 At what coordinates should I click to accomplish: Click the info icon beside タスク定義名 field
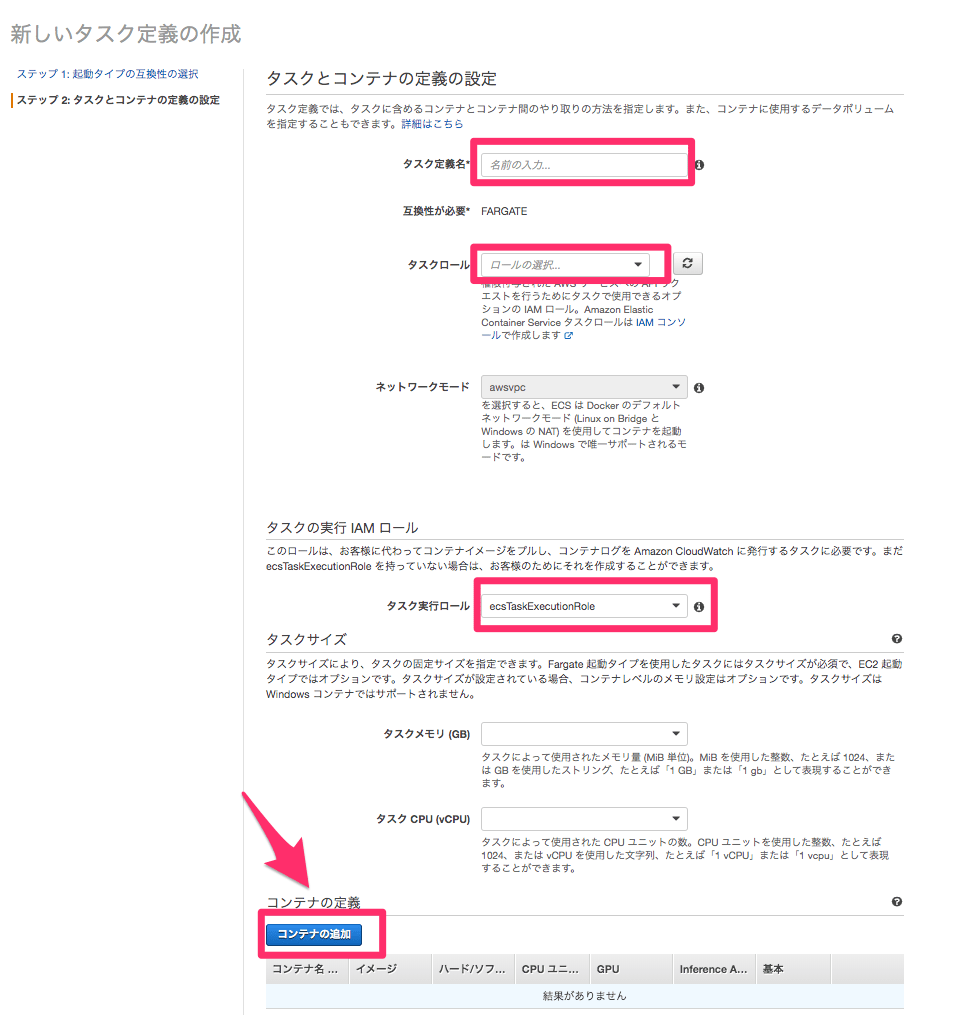(x=699, y=165)
